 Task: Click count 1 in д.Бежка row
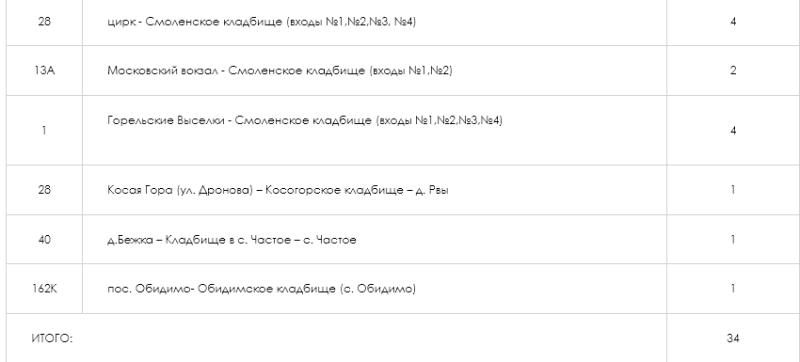click(x=733, y=239)
